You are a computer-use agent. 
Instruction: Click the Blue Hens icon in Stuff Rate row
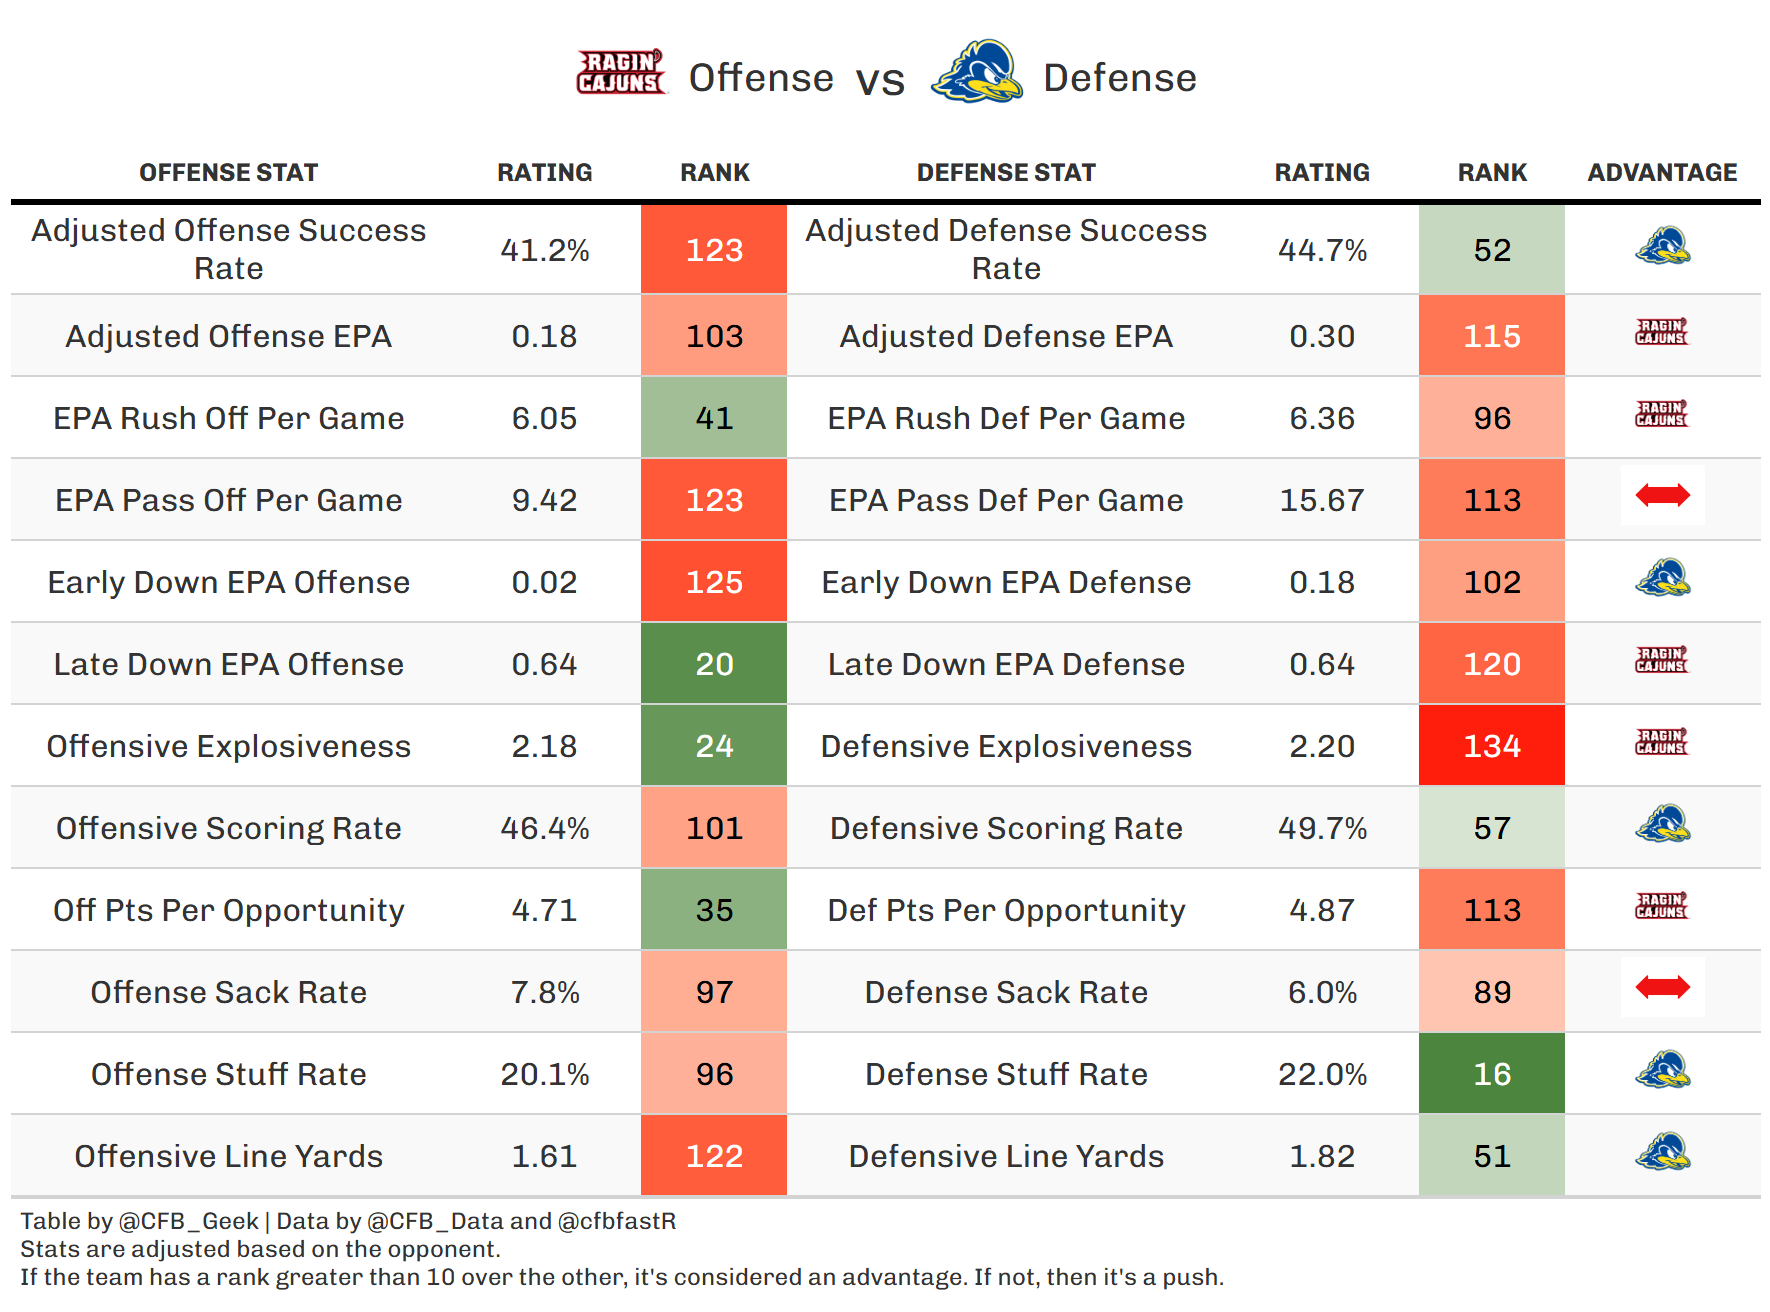click(x=1662, y=1070)
